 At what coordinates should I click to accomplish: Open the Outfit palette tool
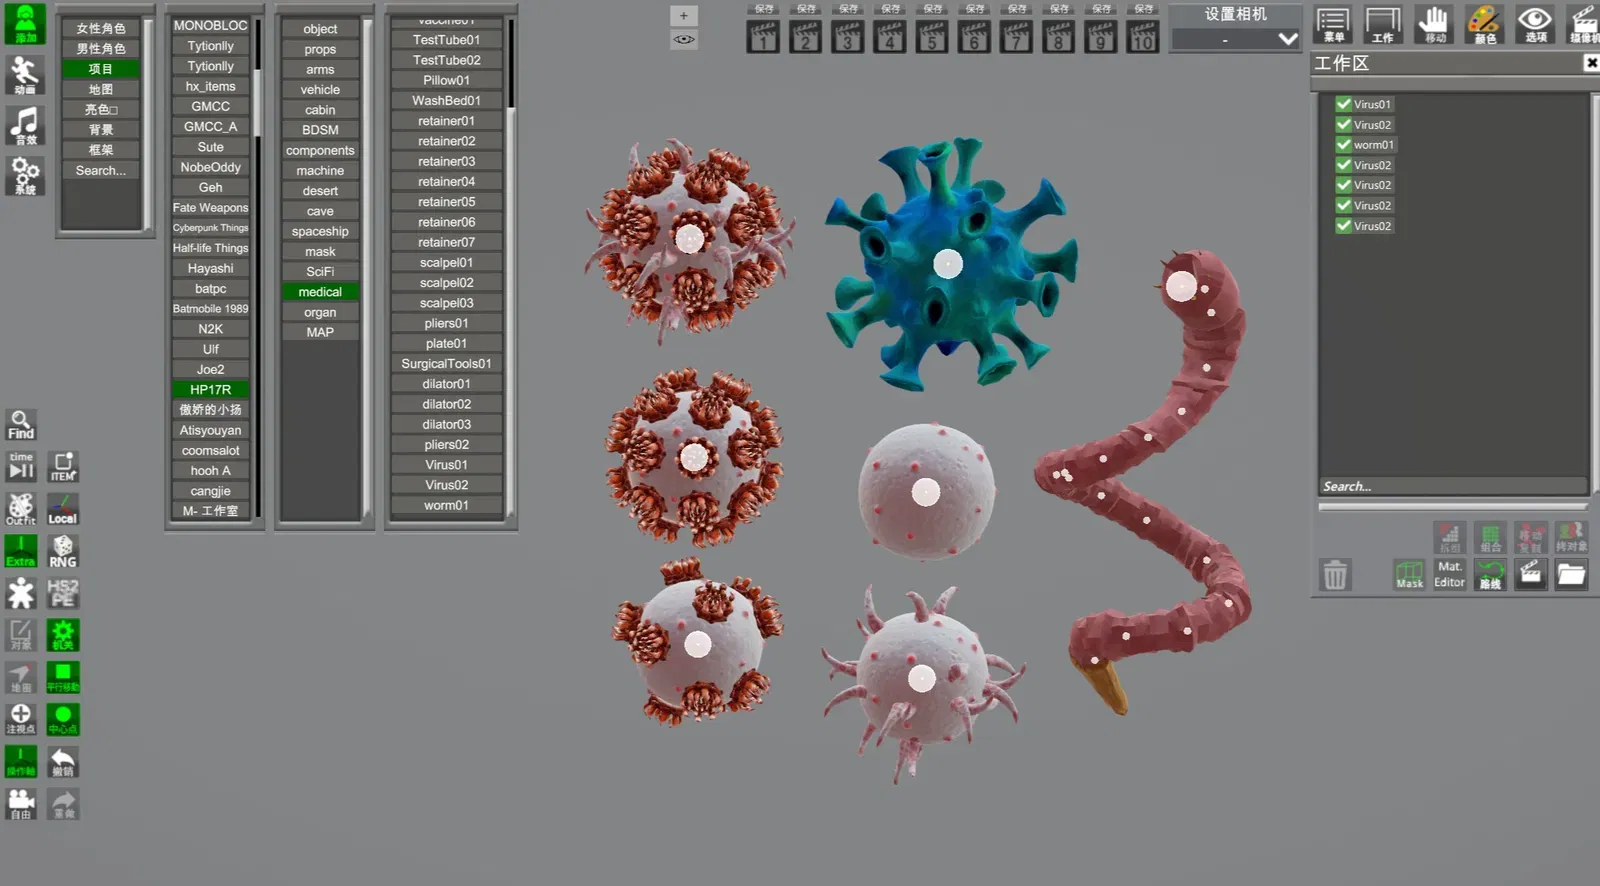click(x=21, y=509)
